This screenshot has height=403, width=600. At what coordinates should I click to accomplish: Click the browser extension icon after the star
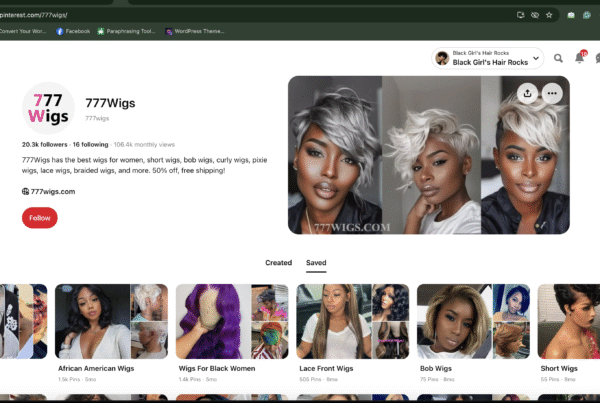pyautogui.click(x=571, y=15)
